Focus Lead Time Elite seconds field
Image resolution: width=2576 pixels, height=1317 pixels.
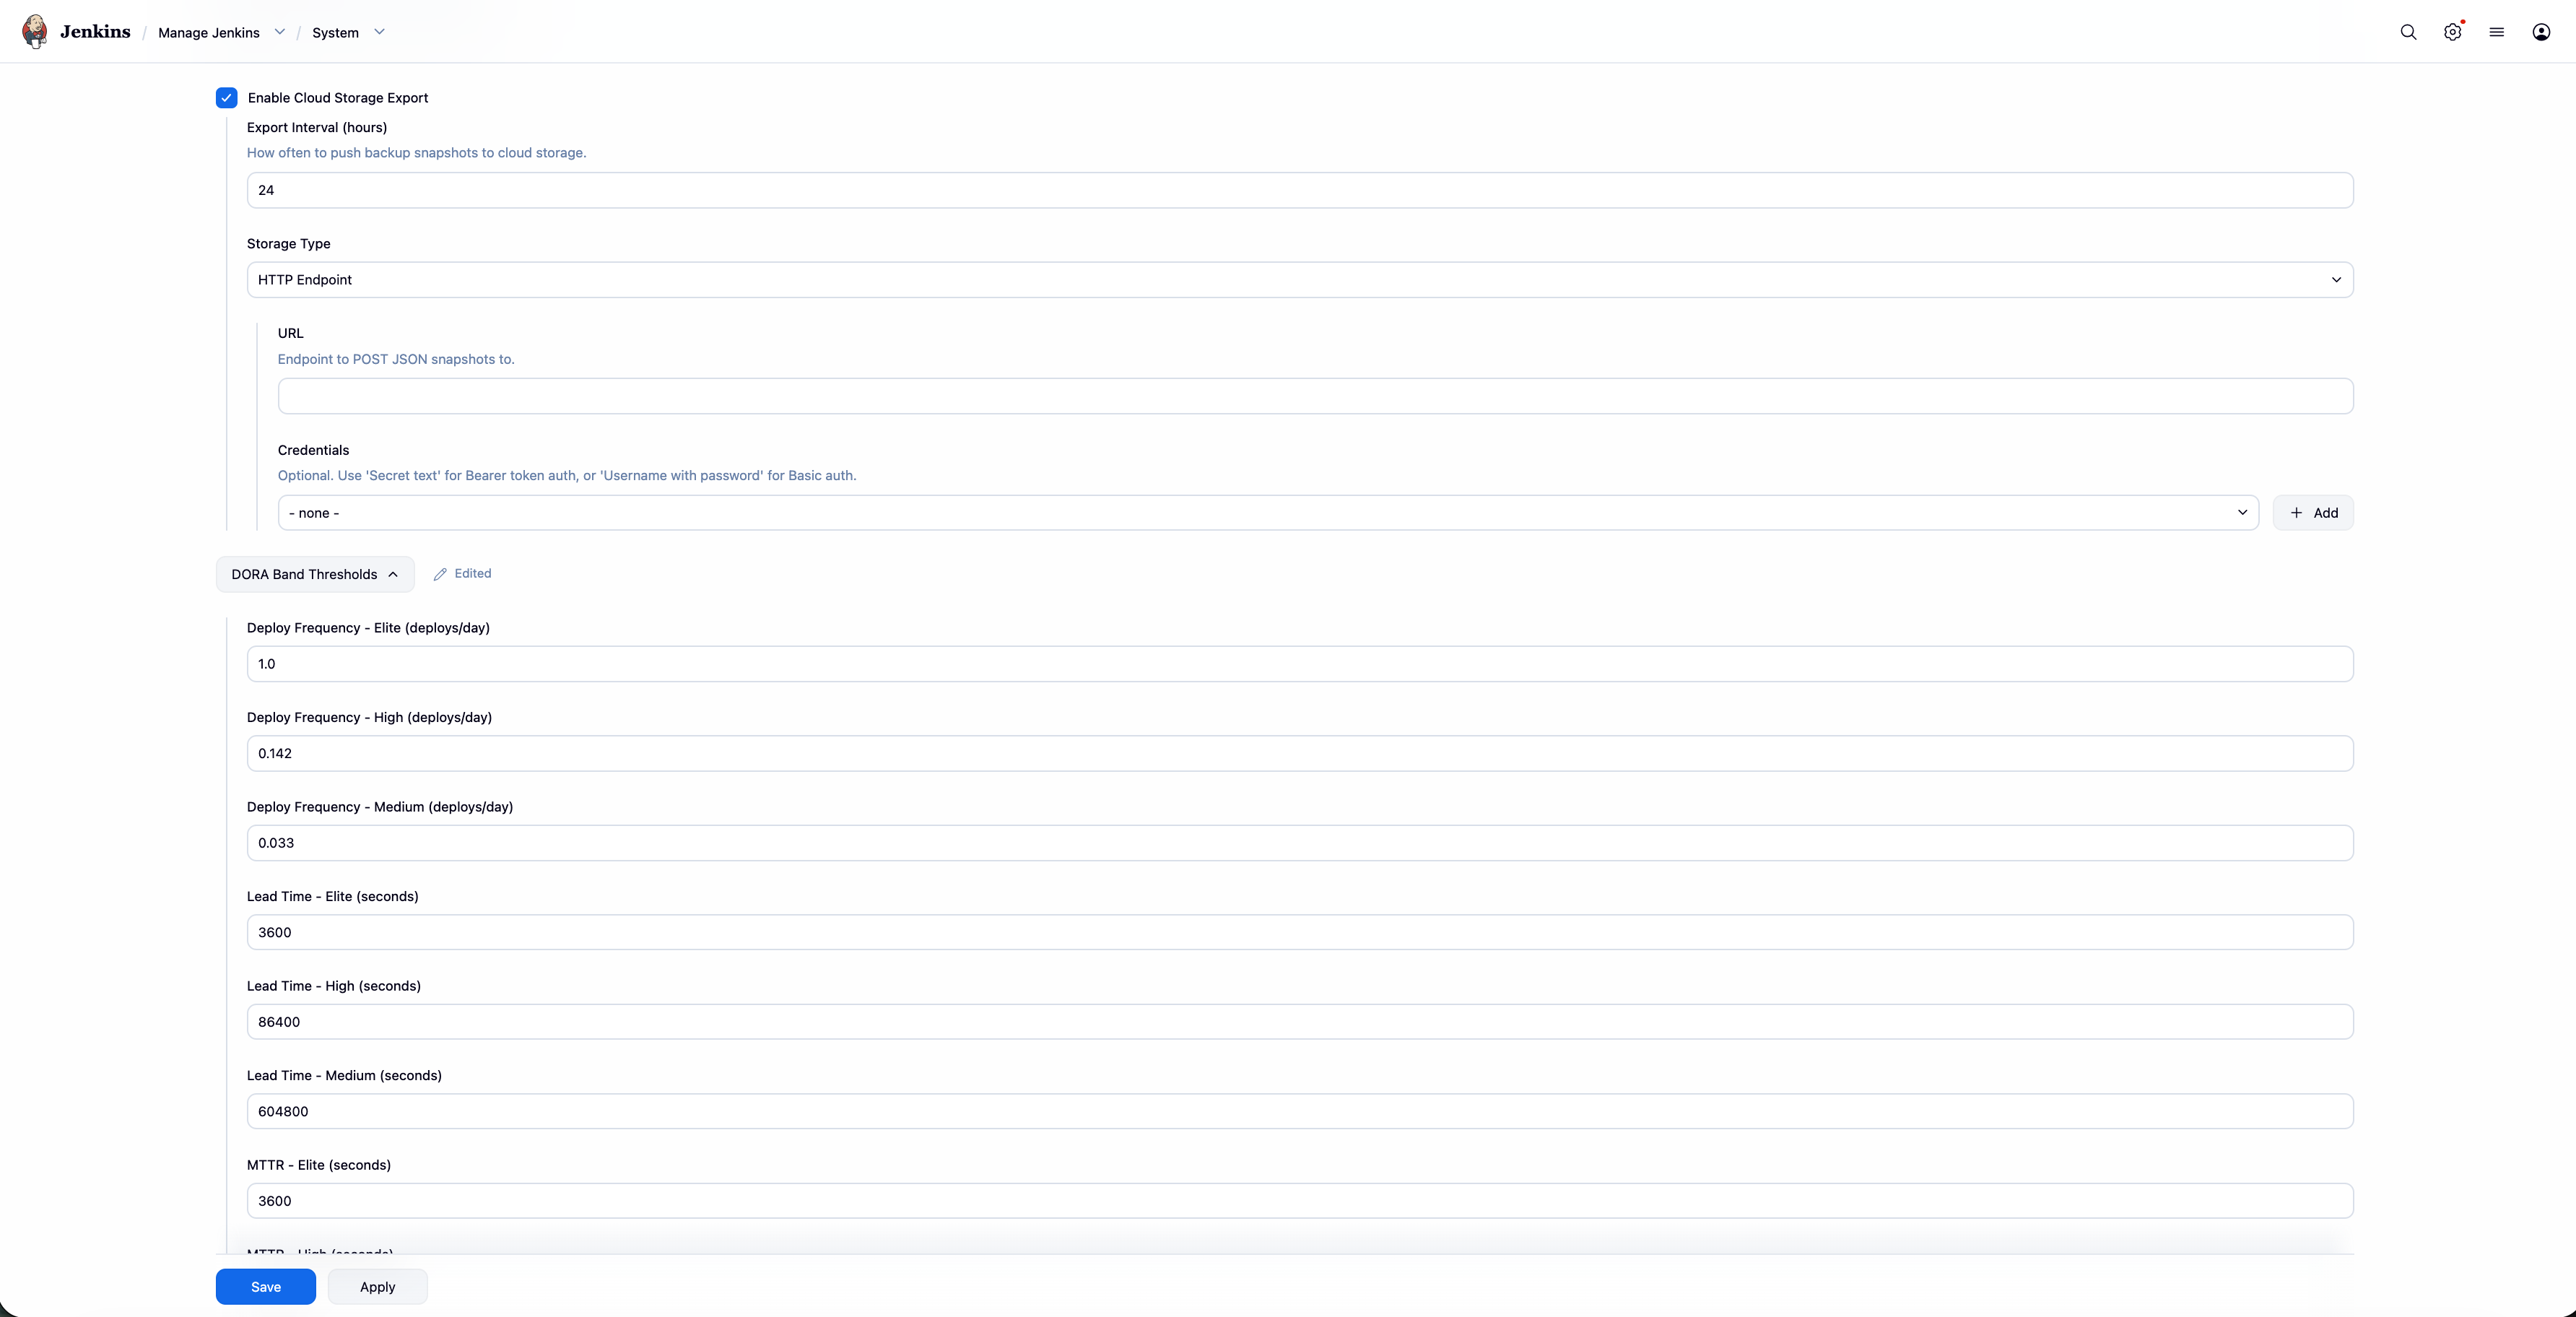(x=1300, y=932)
